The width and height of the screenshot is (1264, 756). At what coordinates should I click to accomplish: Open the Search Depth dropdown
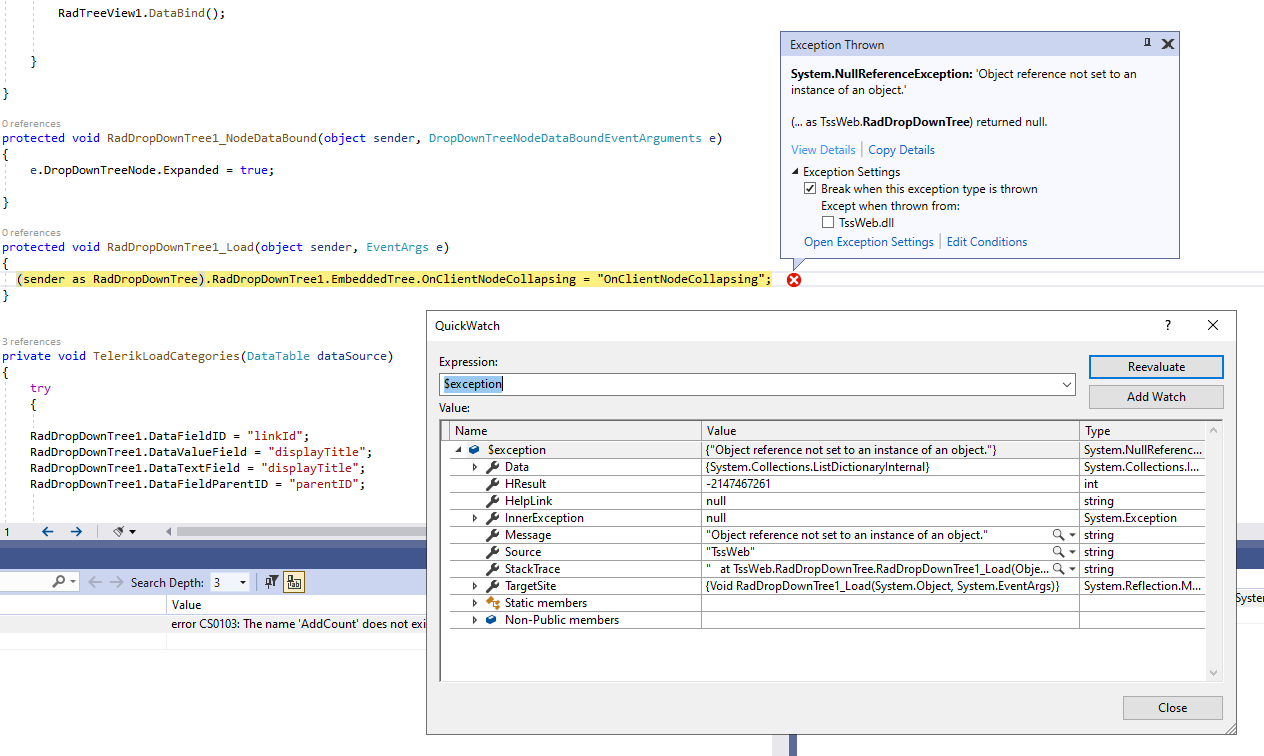(242, 582)
